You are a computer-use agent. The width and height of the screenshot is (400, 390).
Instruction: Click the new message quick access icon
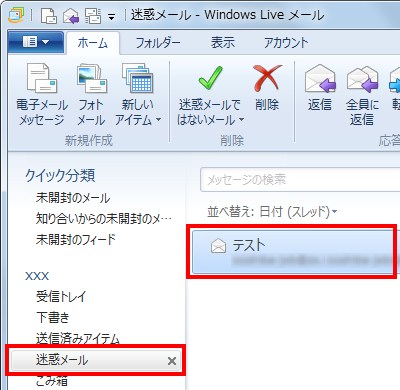tap(49, 16)
